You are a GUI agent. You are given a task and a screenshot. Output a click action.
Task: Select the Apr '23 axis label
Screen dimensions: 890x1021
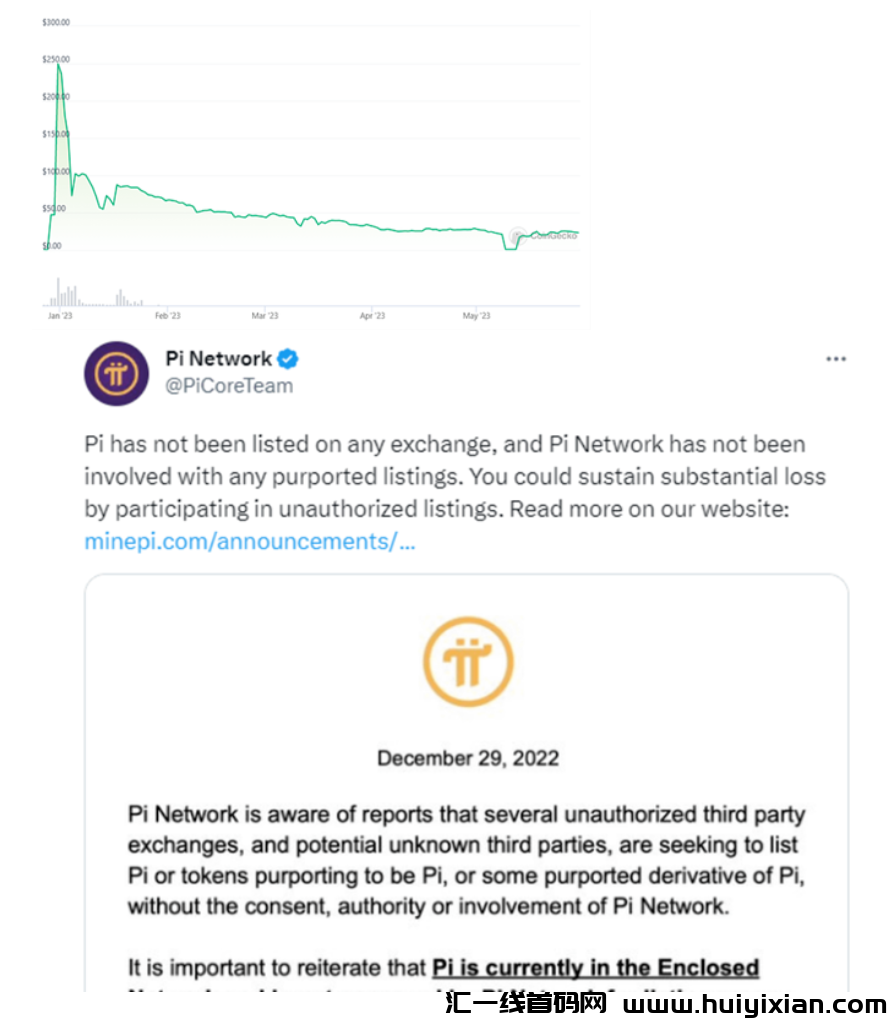pos(372,316)
